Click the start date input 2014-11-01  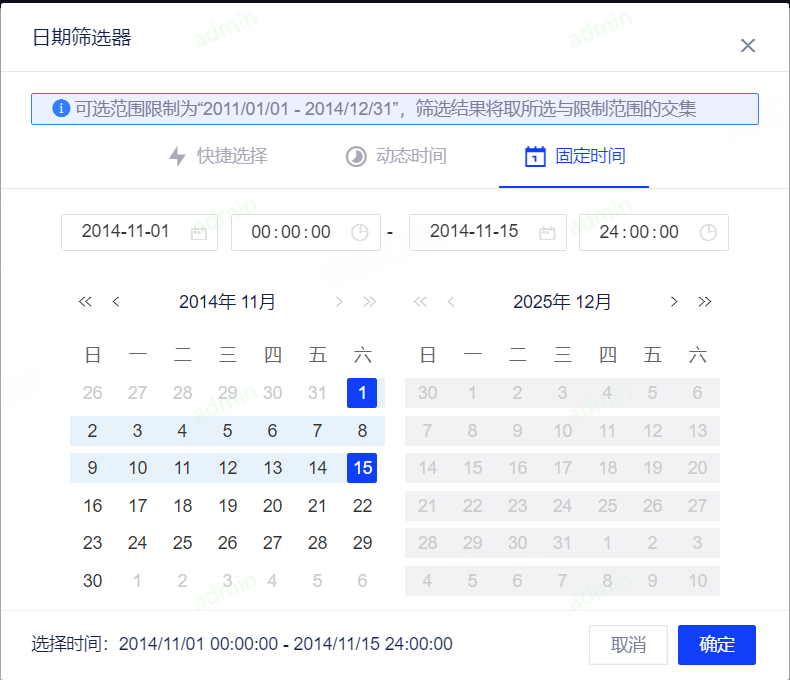pyautogui.click(x=126, y=232)
